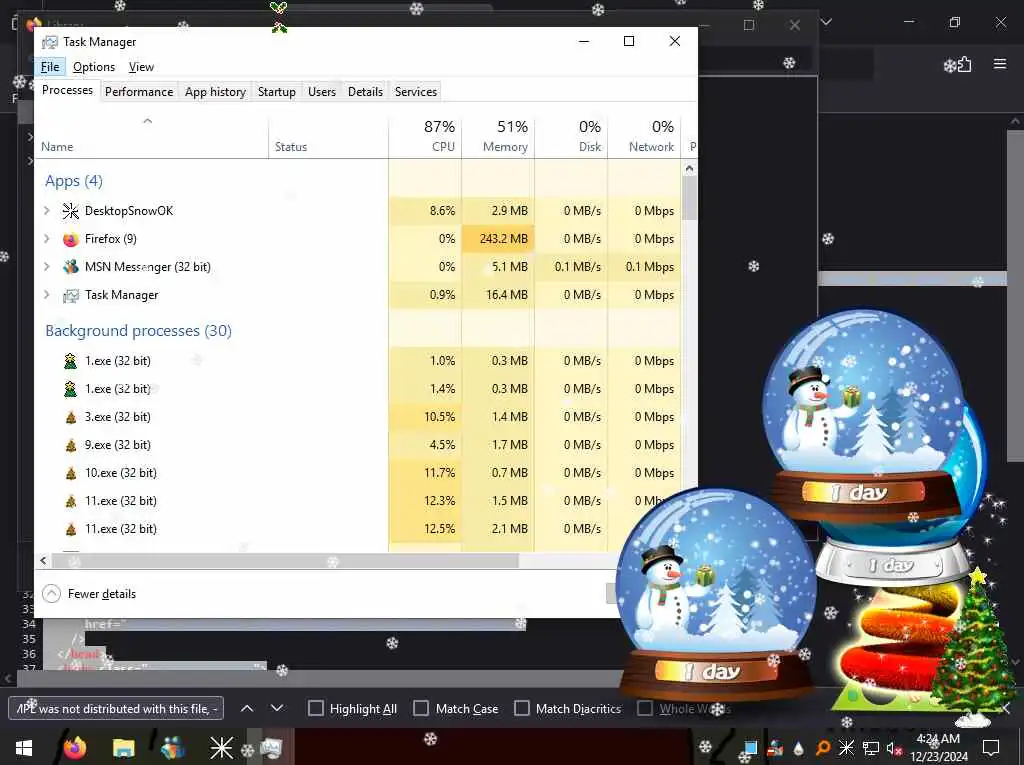The width and height of the screenshot is (1024, 765).
Task: Click the horizontal scrollbar thumb in Task Manager
Action: [285, 561]
